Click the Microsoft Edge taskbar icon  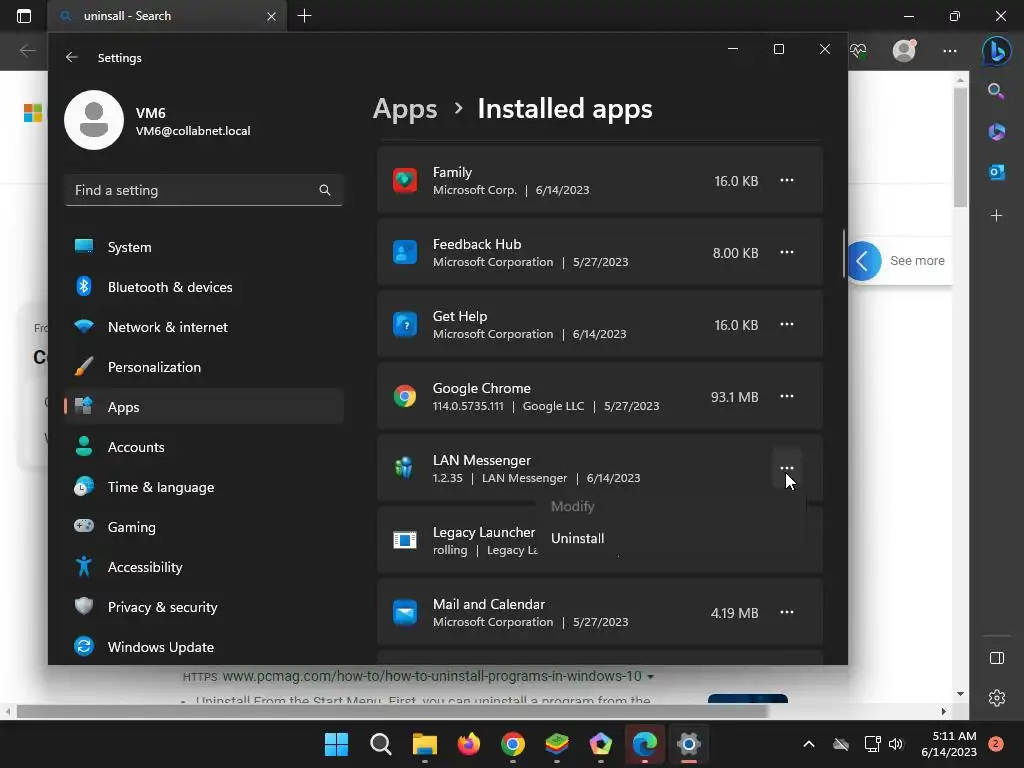pyautogui.click(x=645, y=744)
